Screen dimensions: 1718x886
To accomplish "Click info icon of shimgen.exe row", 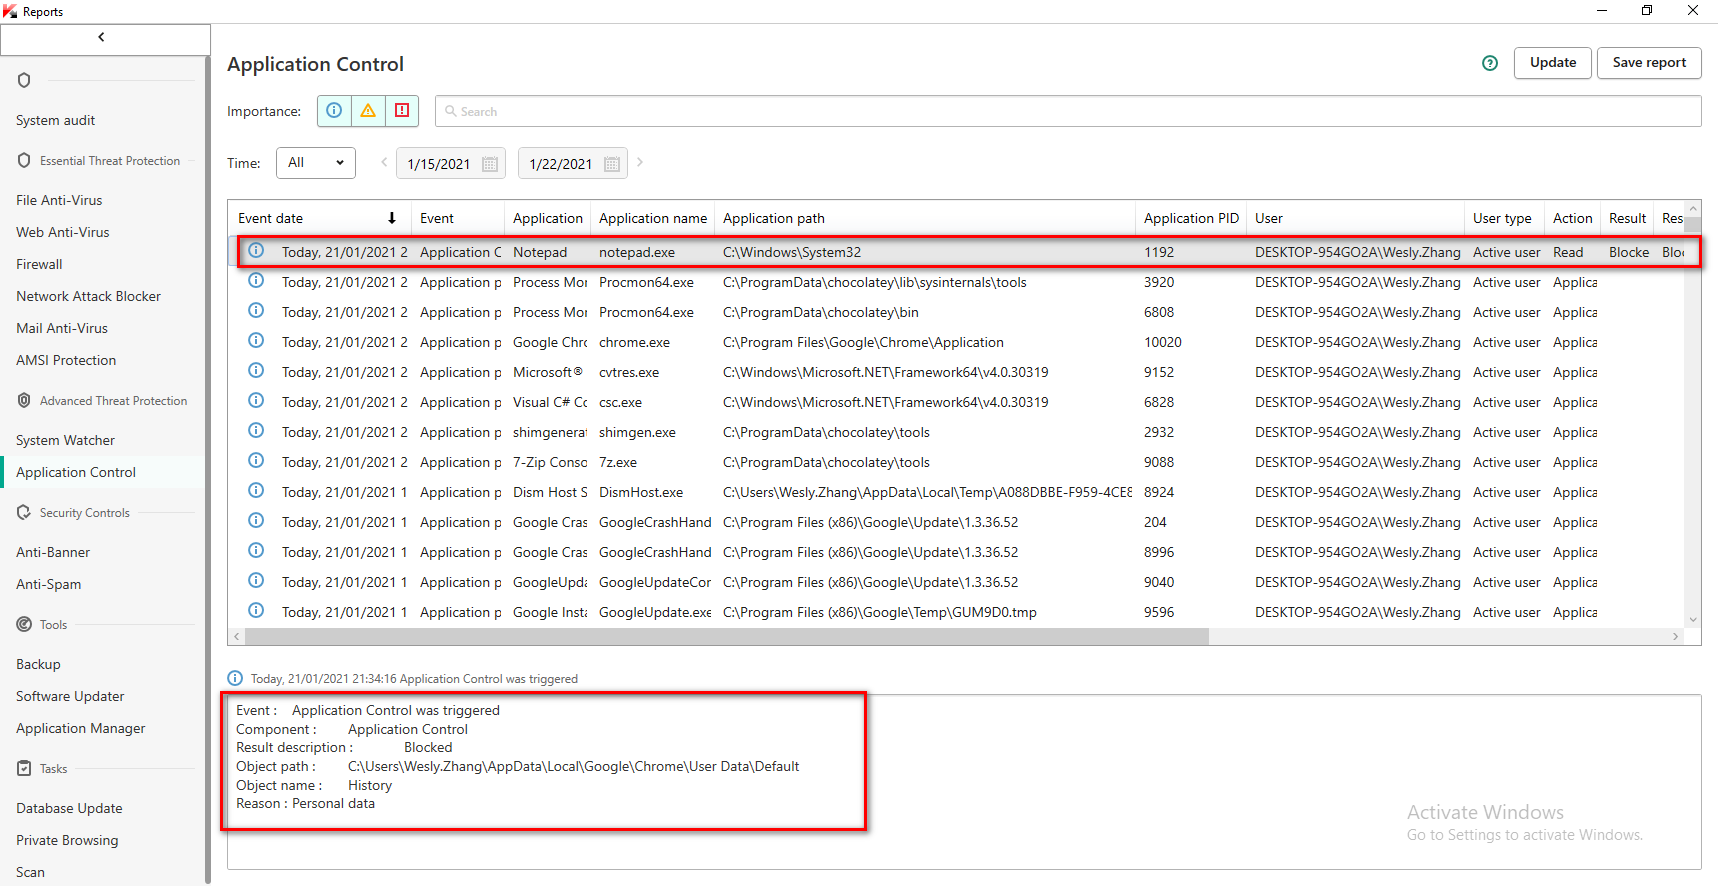I will (256, 431).
